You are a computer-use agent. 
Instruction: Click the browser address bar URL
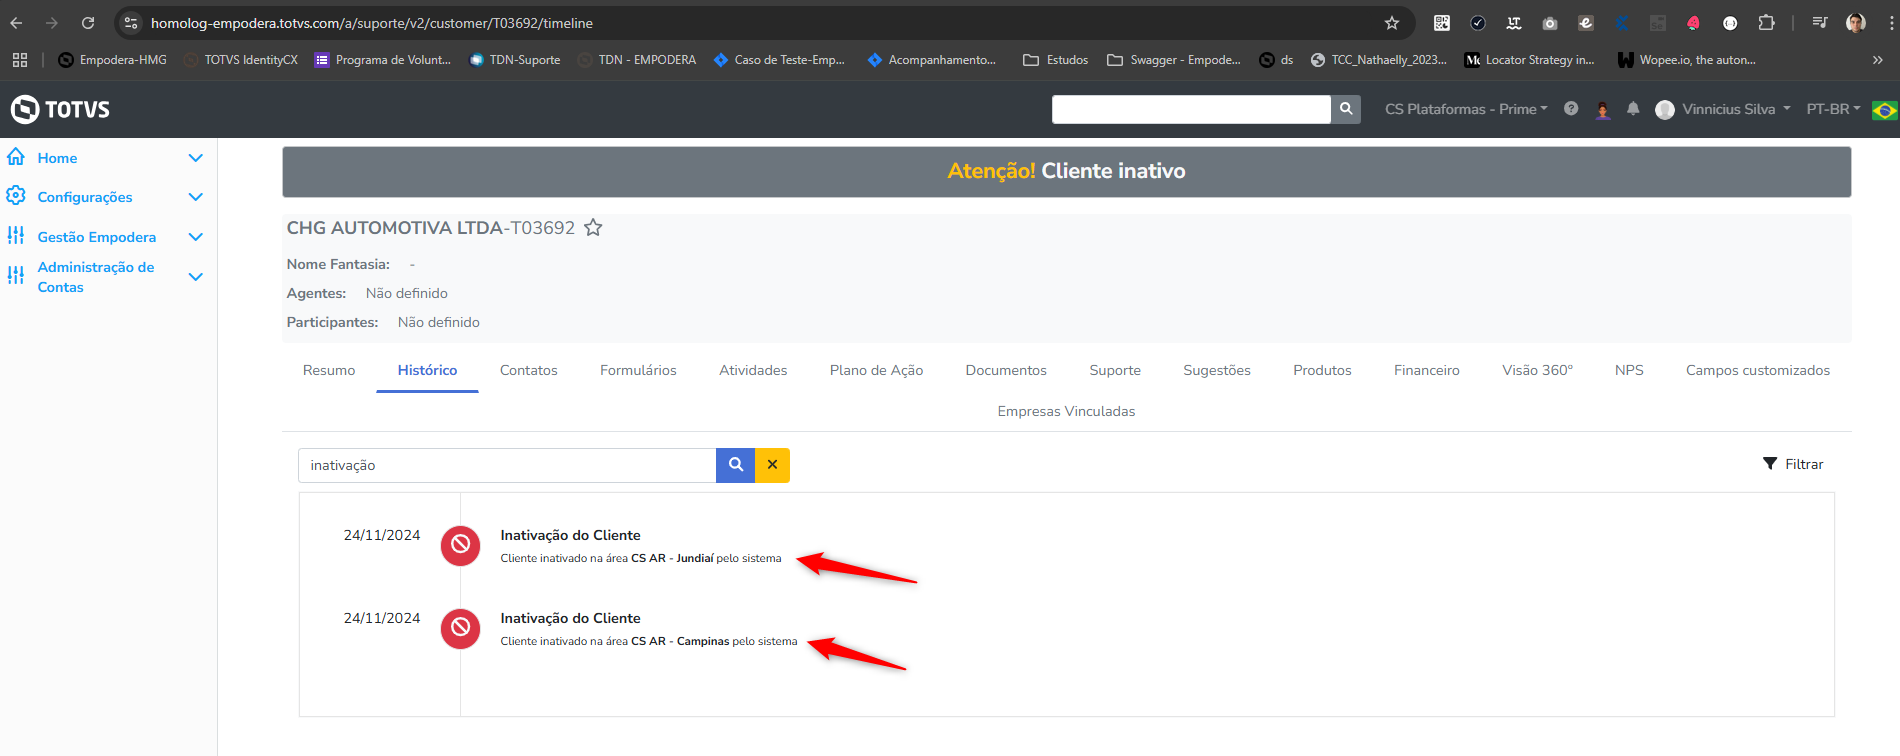point(372,23)
